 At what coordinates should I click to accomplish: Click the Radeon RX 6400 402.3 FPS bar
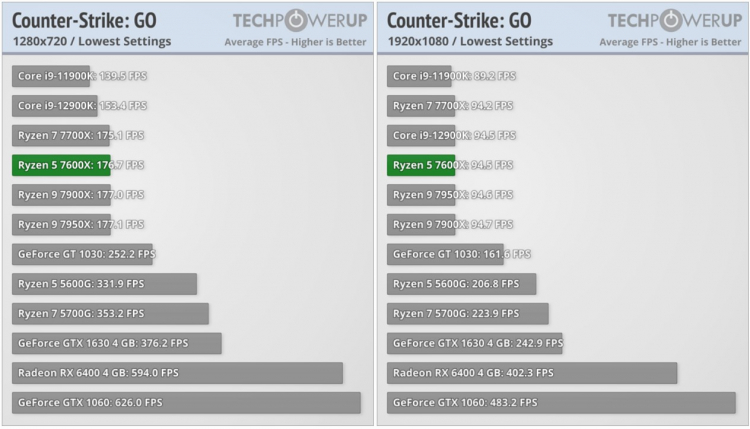(532, 373)
